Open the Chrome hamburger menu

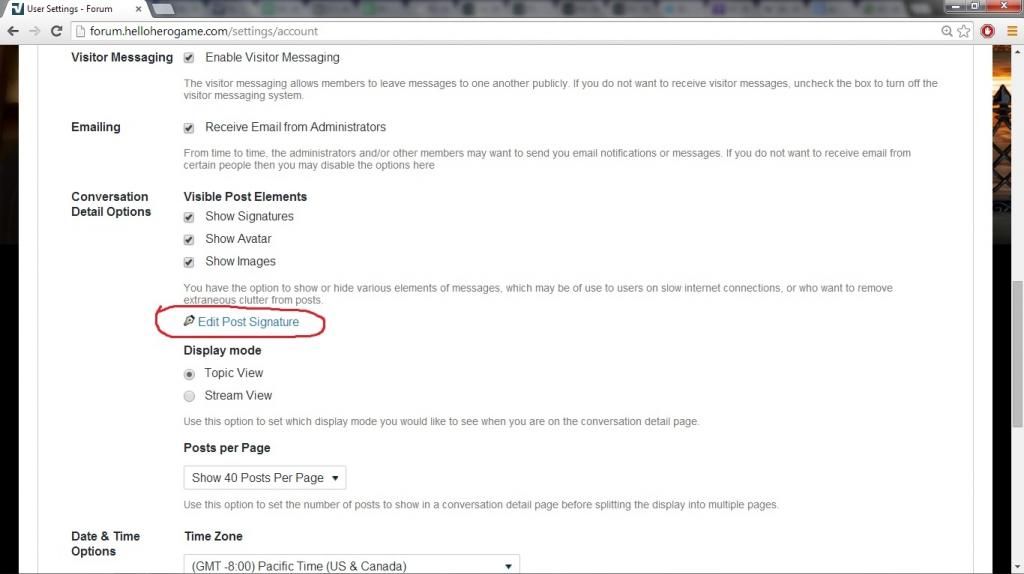coord(1011,31)
